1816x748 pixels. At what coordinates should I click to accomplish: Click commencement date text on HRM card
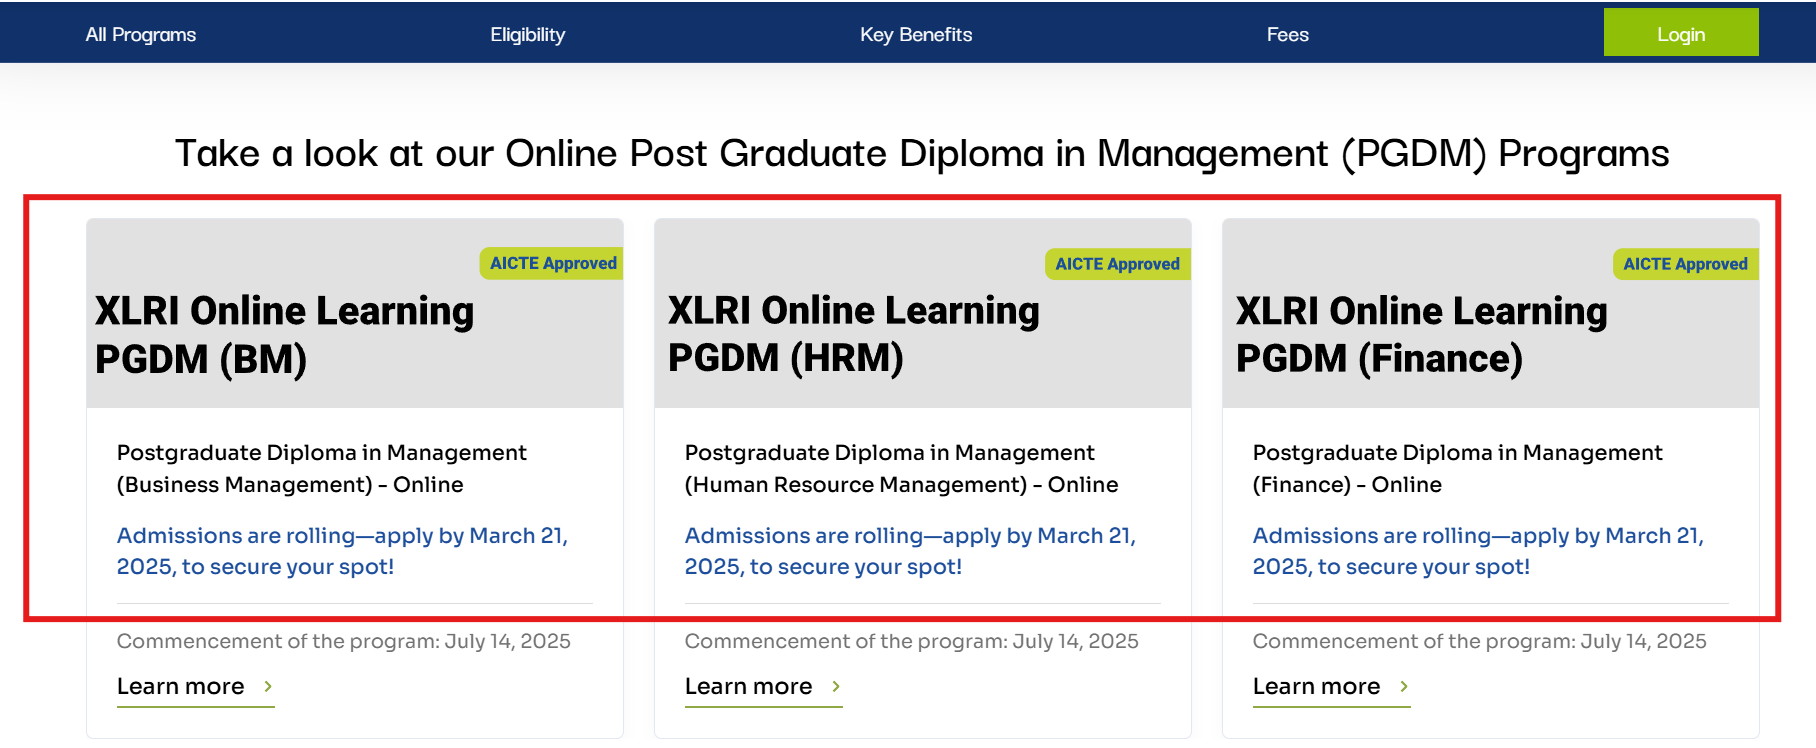(x=912, y=641)
